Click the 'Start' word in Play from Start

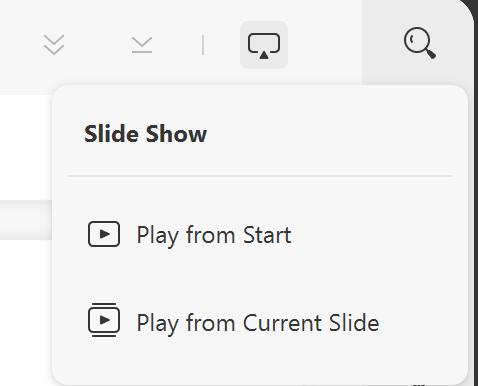(x=267, y=235)
